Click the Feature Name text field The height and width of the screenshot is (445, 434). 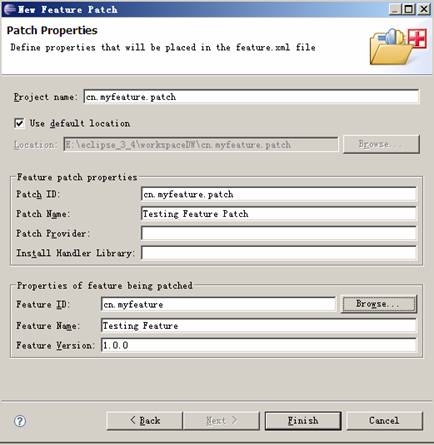[259, 325]
